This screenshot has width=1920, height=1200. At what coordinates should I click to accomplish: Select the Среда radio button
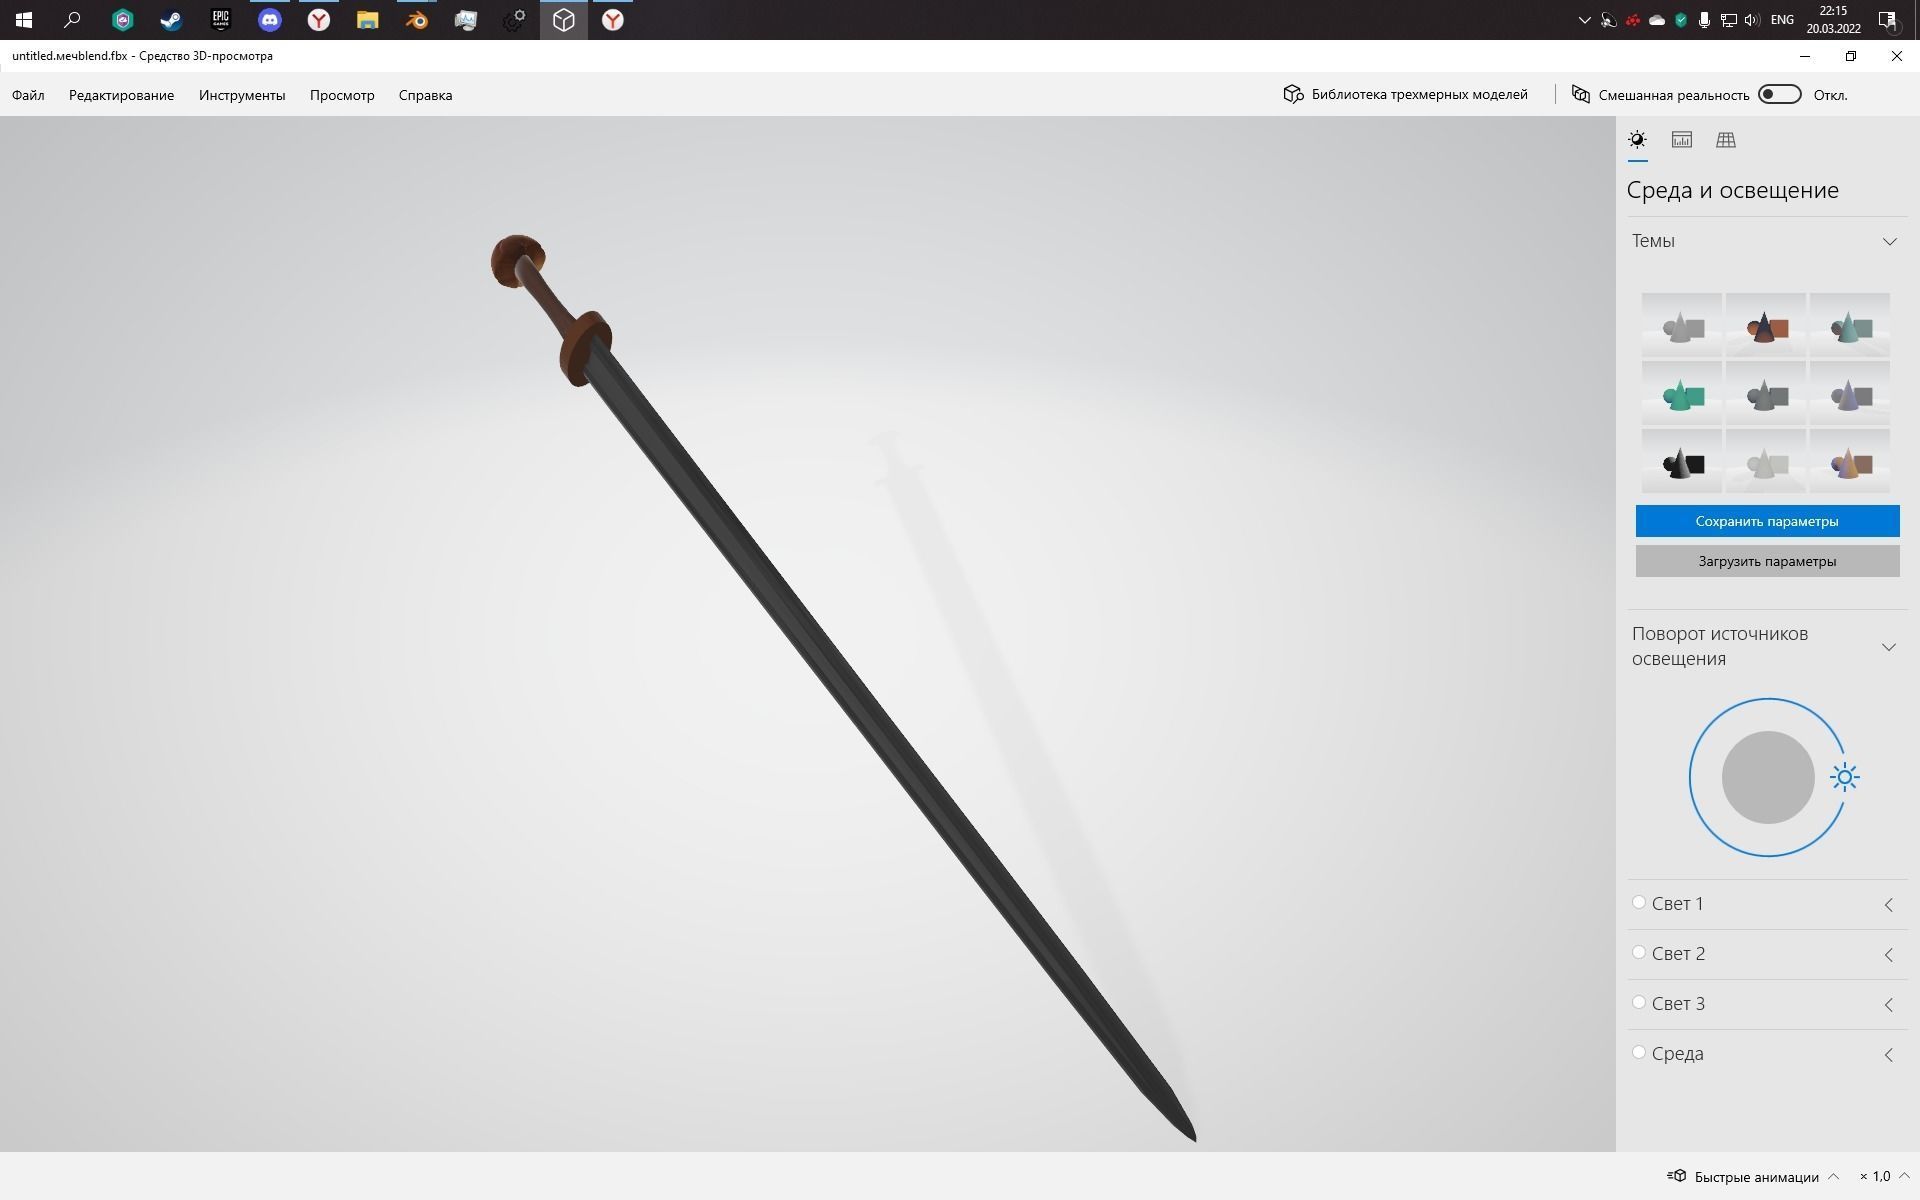1638,1052
